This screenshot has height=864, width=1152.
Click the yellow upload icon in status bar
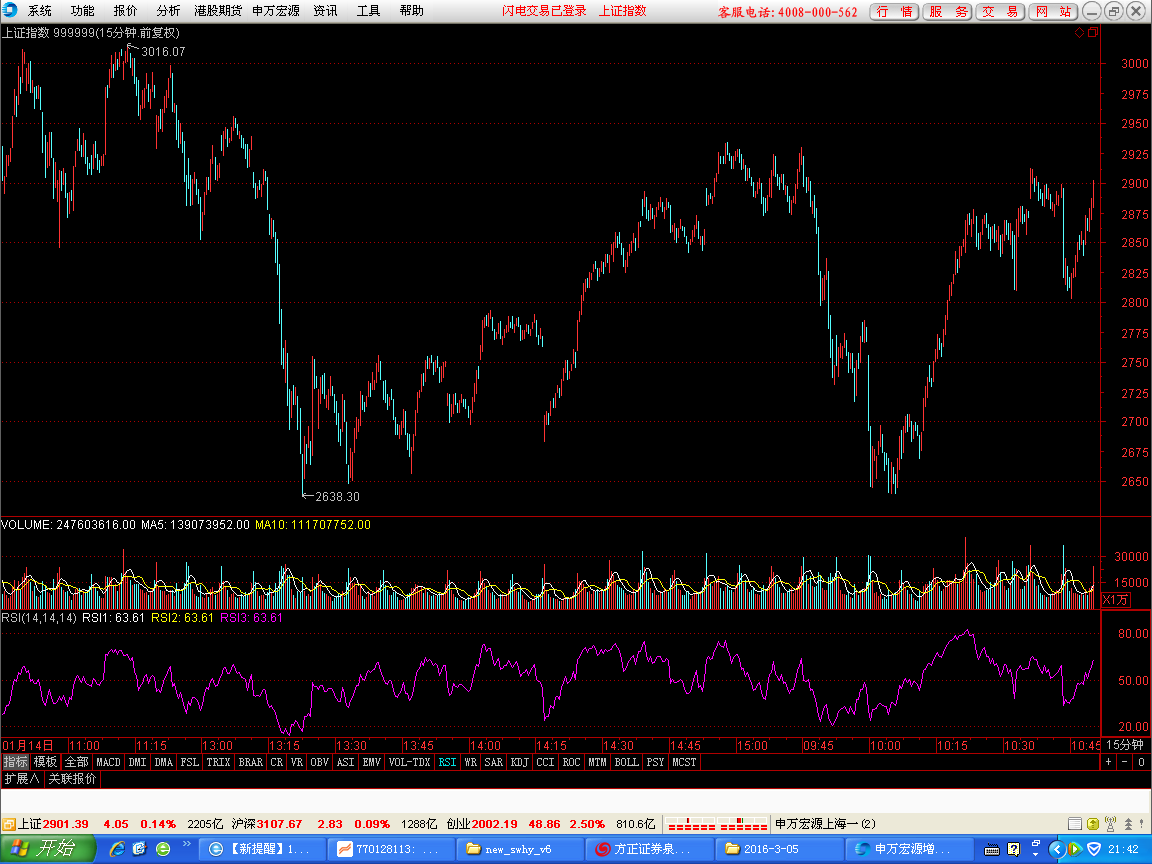click(1092, 824)
